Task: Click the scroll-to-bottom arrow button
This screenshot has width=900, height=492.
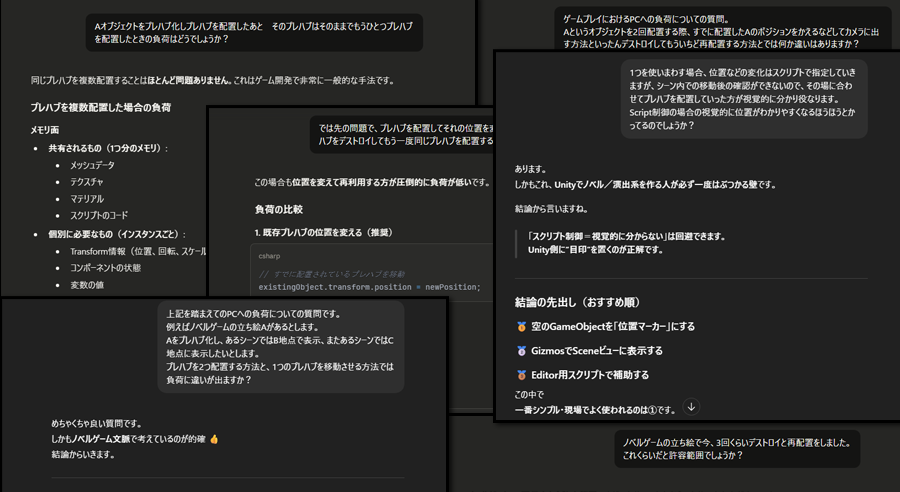Action: coord(691,407)
